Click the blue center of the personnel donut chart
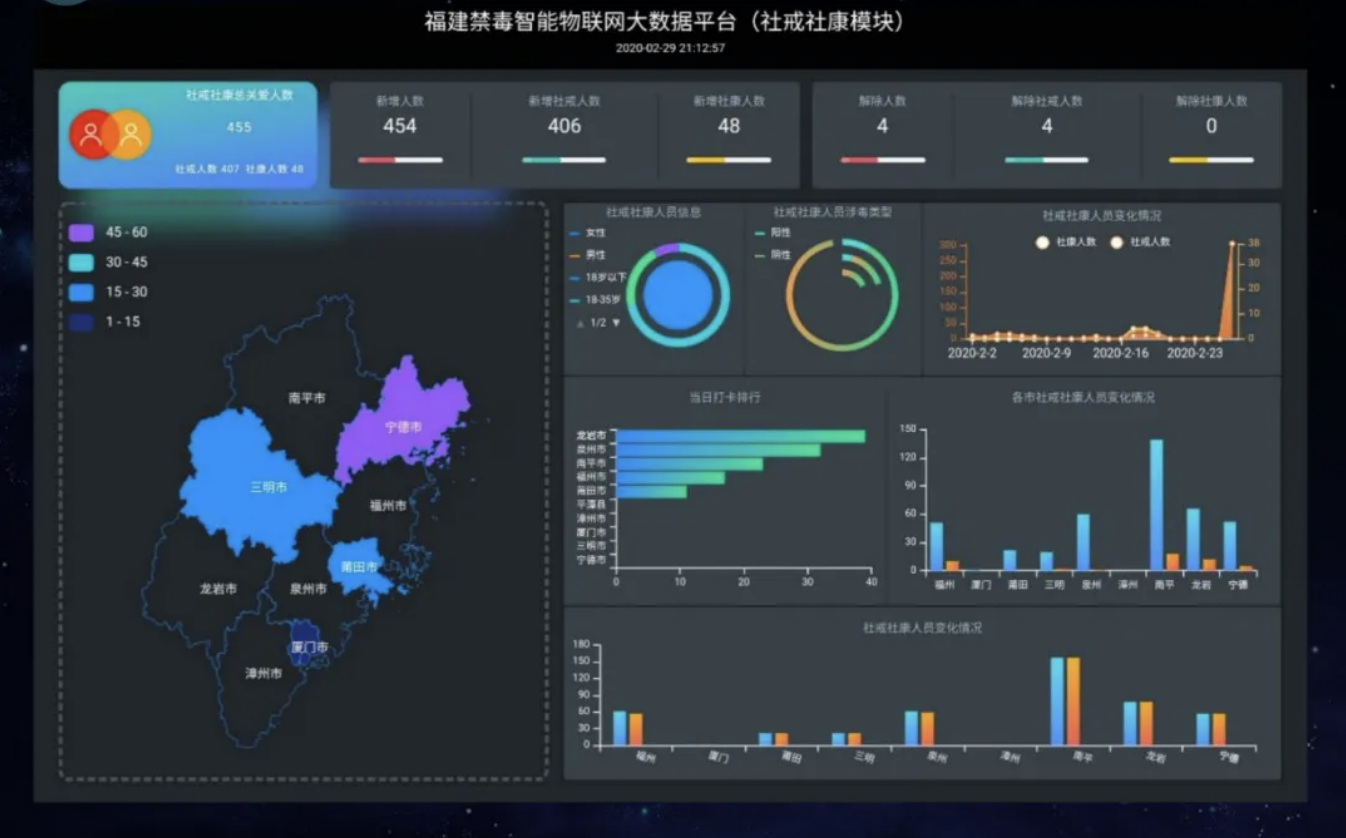 677,296
